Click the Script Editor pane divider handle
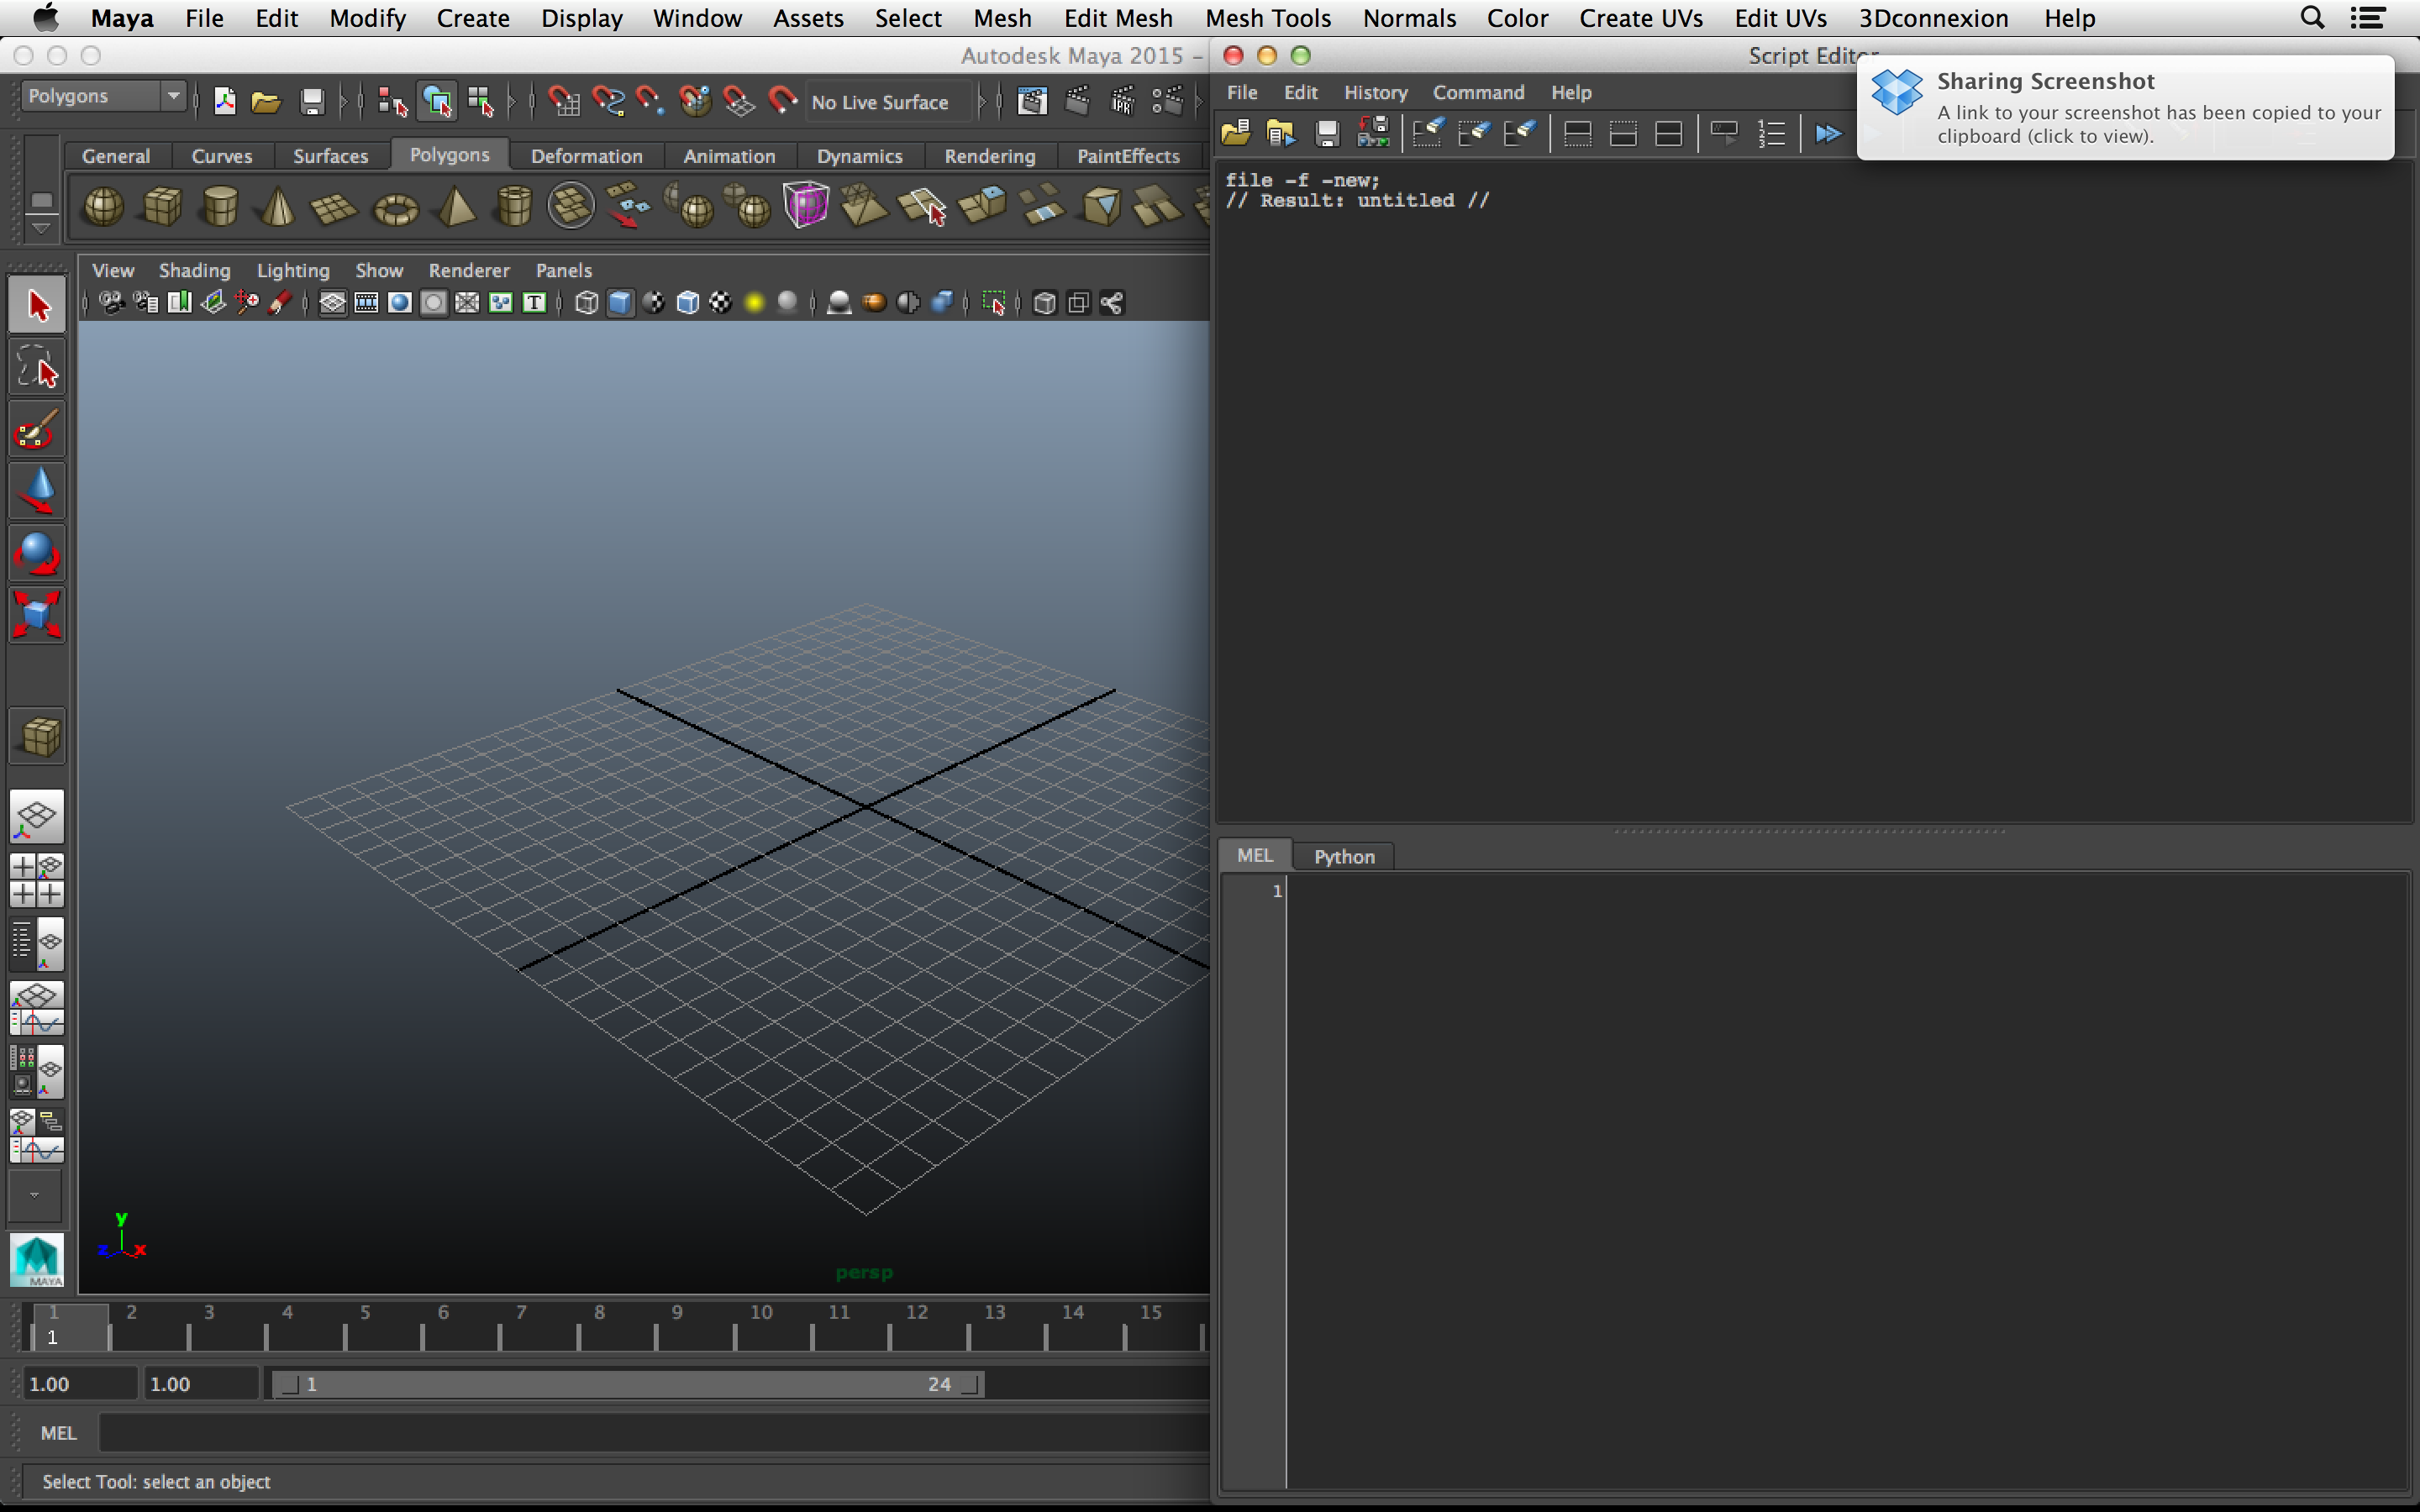Viewport: 2420px width, 1512px height. pyautogui.click(x=1810, y=831)
